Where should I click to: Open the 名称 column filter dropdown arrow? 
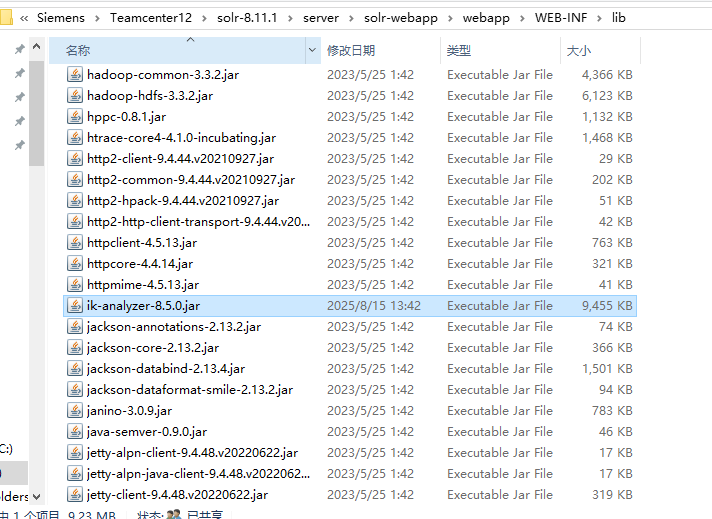click(x=312, y=50)
